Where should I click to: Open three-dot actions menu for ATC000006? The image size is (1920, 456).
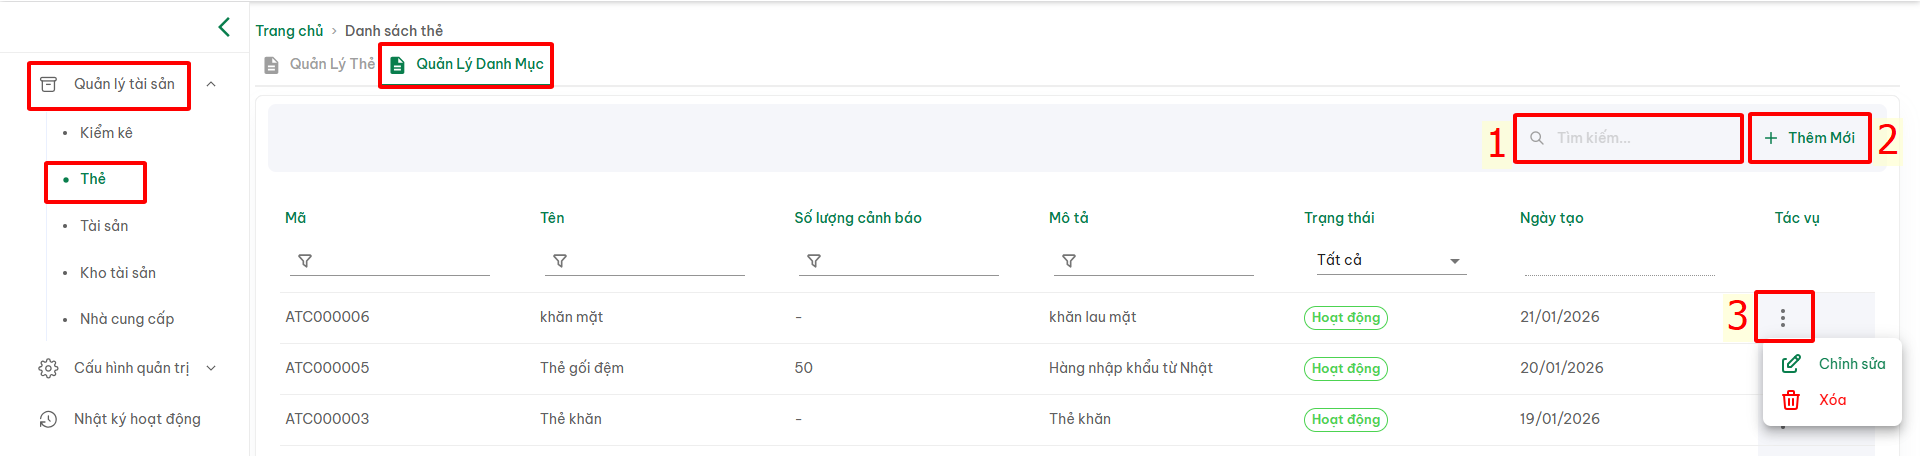coord(1782,318)
